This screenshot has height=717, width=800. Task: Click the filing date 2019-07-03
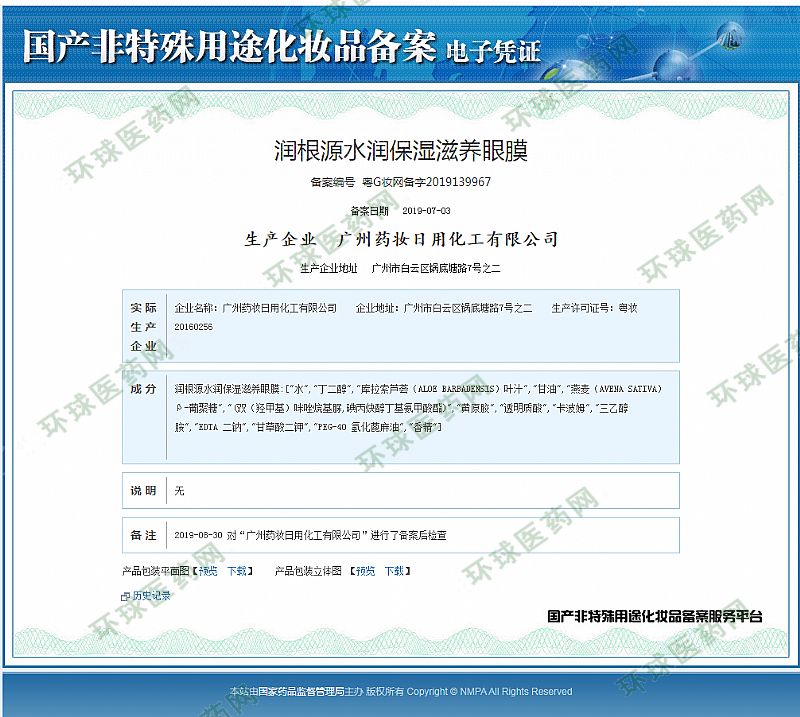click(426, 211)
